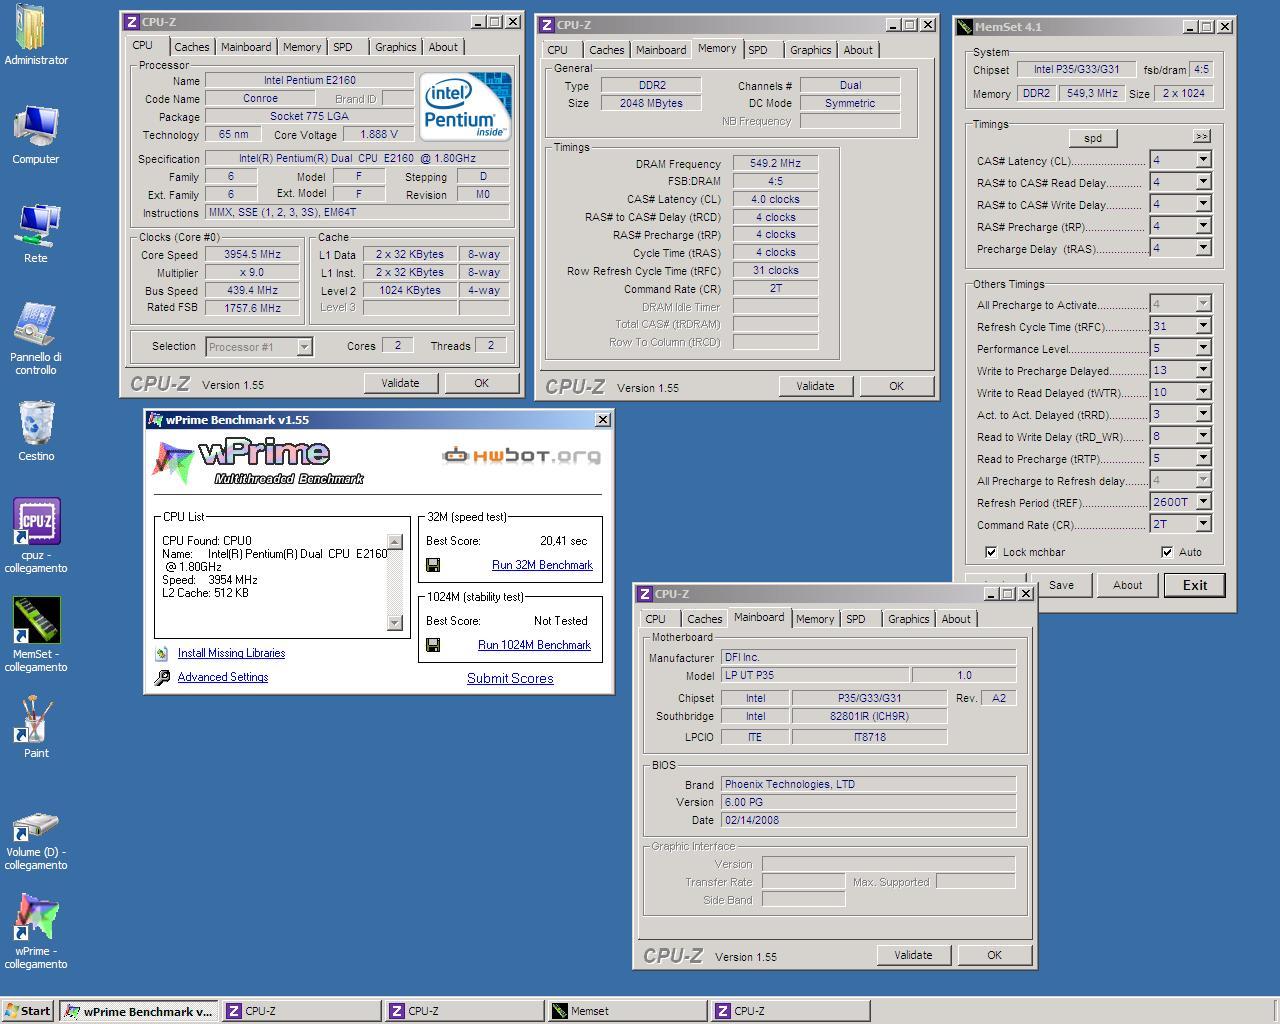
Task: Click the About button in MemSet
Action: click(x=1127, y=585)
